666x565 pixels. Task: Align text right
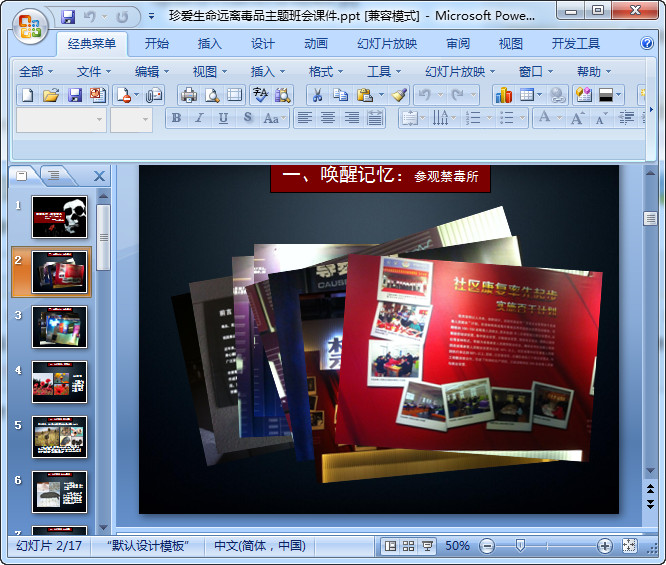351,118
